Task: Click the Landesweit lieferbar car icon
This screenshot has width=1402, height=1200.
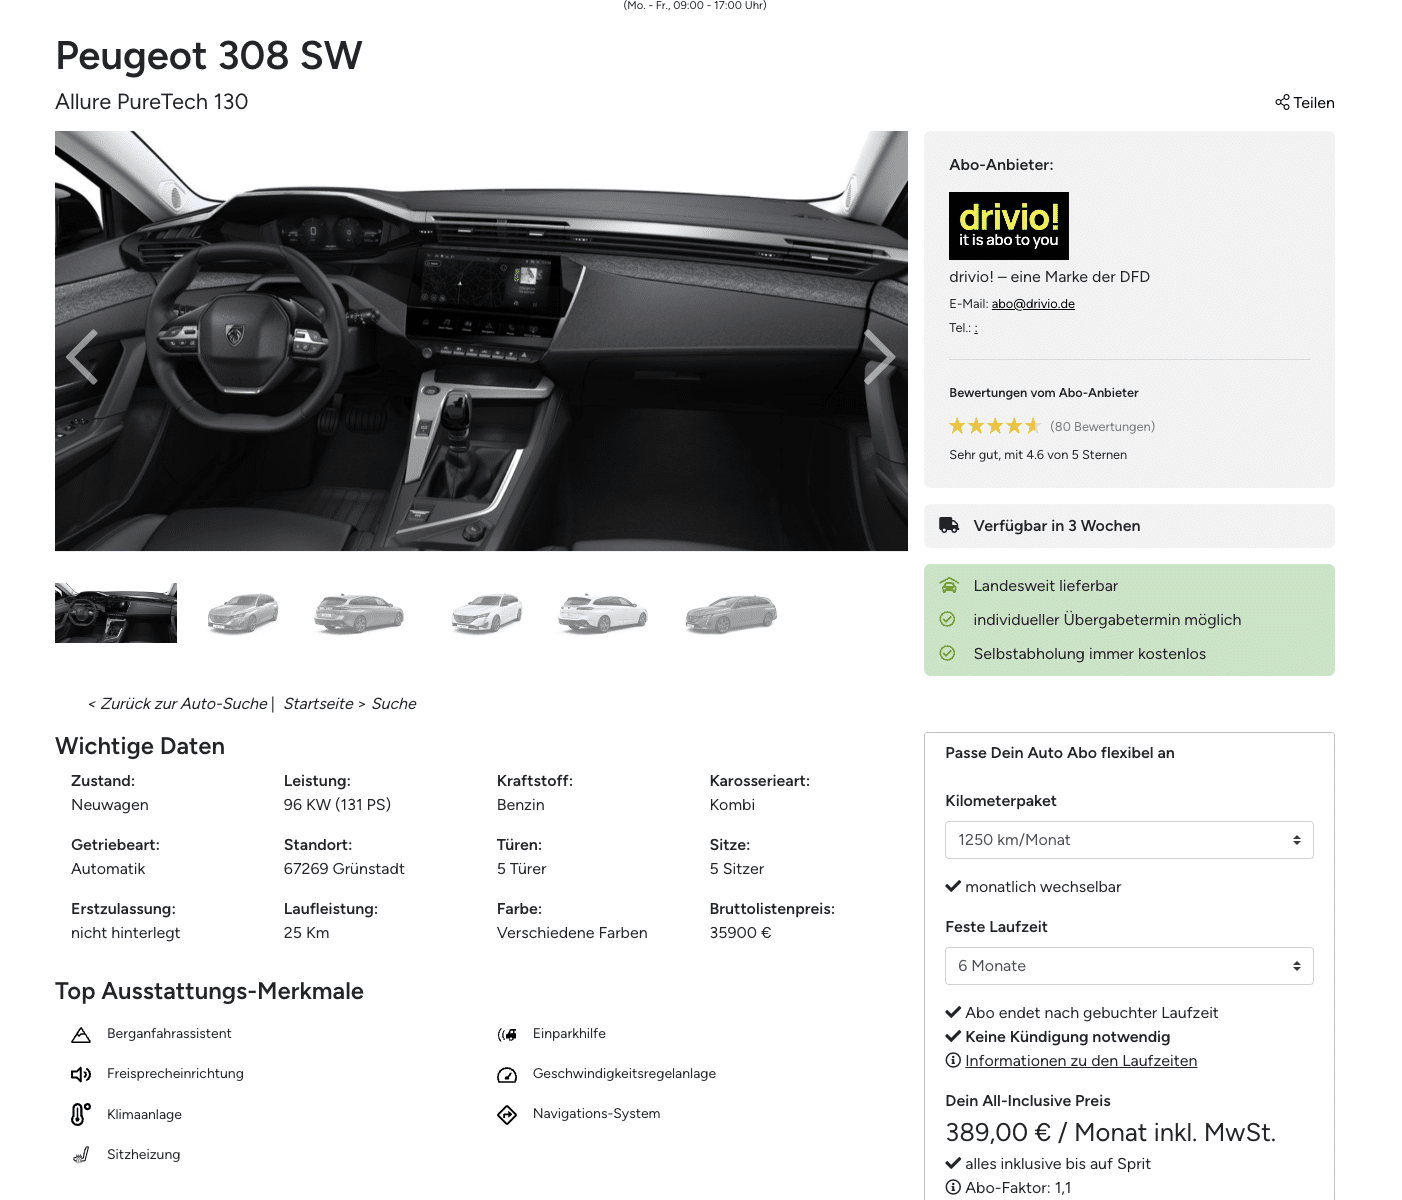Action: point(948,586)
